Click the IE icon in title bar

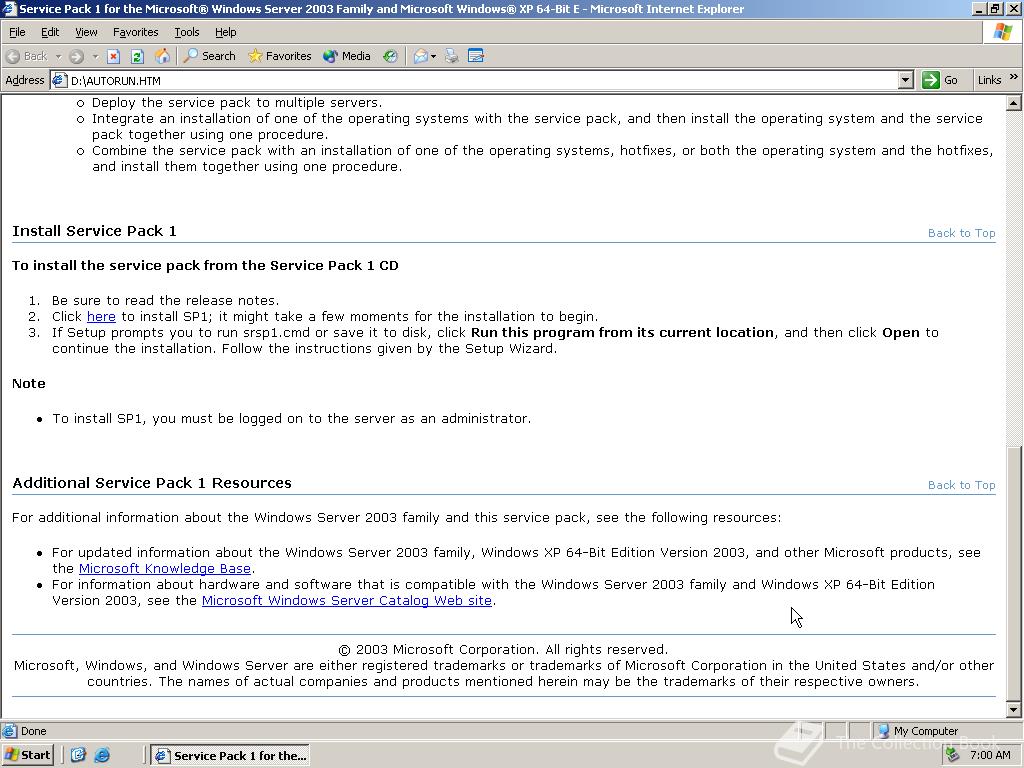click(x=9, y=9)
